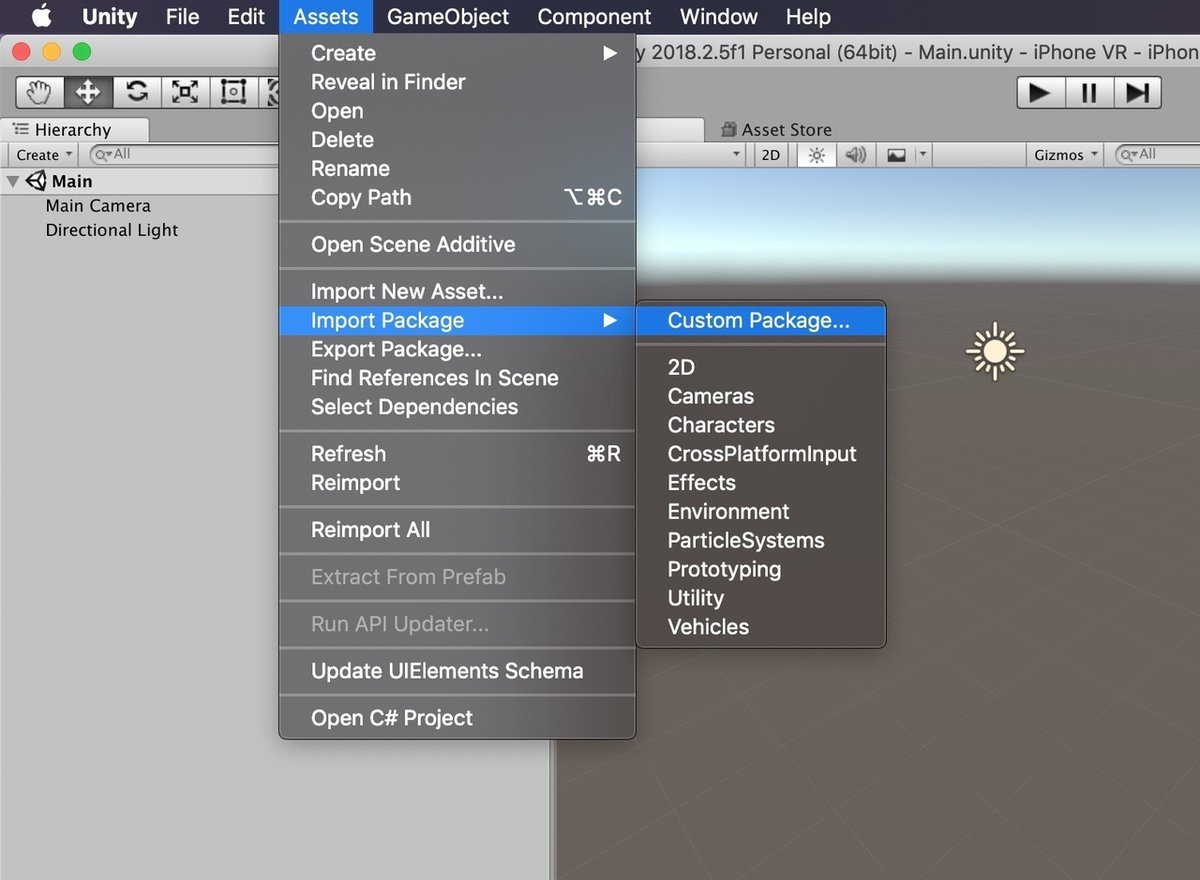Import the Characters package
The image size is (1200, 880).
(x=761, y=426)
